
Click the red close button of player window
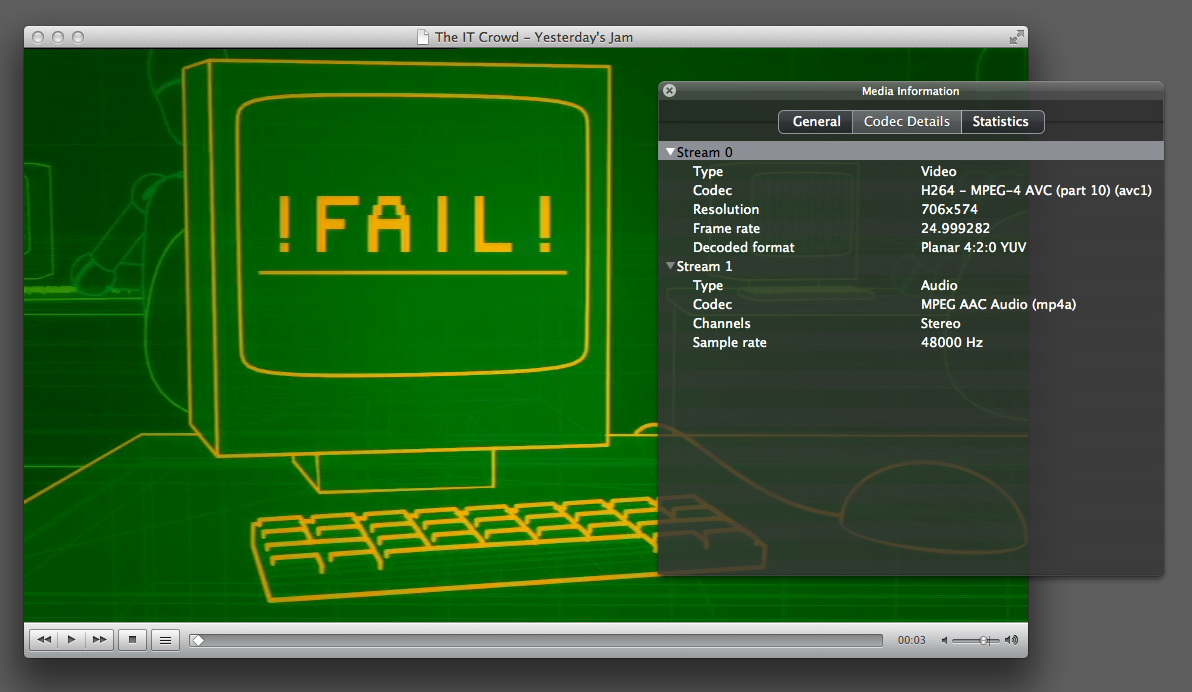coord(38,37)
